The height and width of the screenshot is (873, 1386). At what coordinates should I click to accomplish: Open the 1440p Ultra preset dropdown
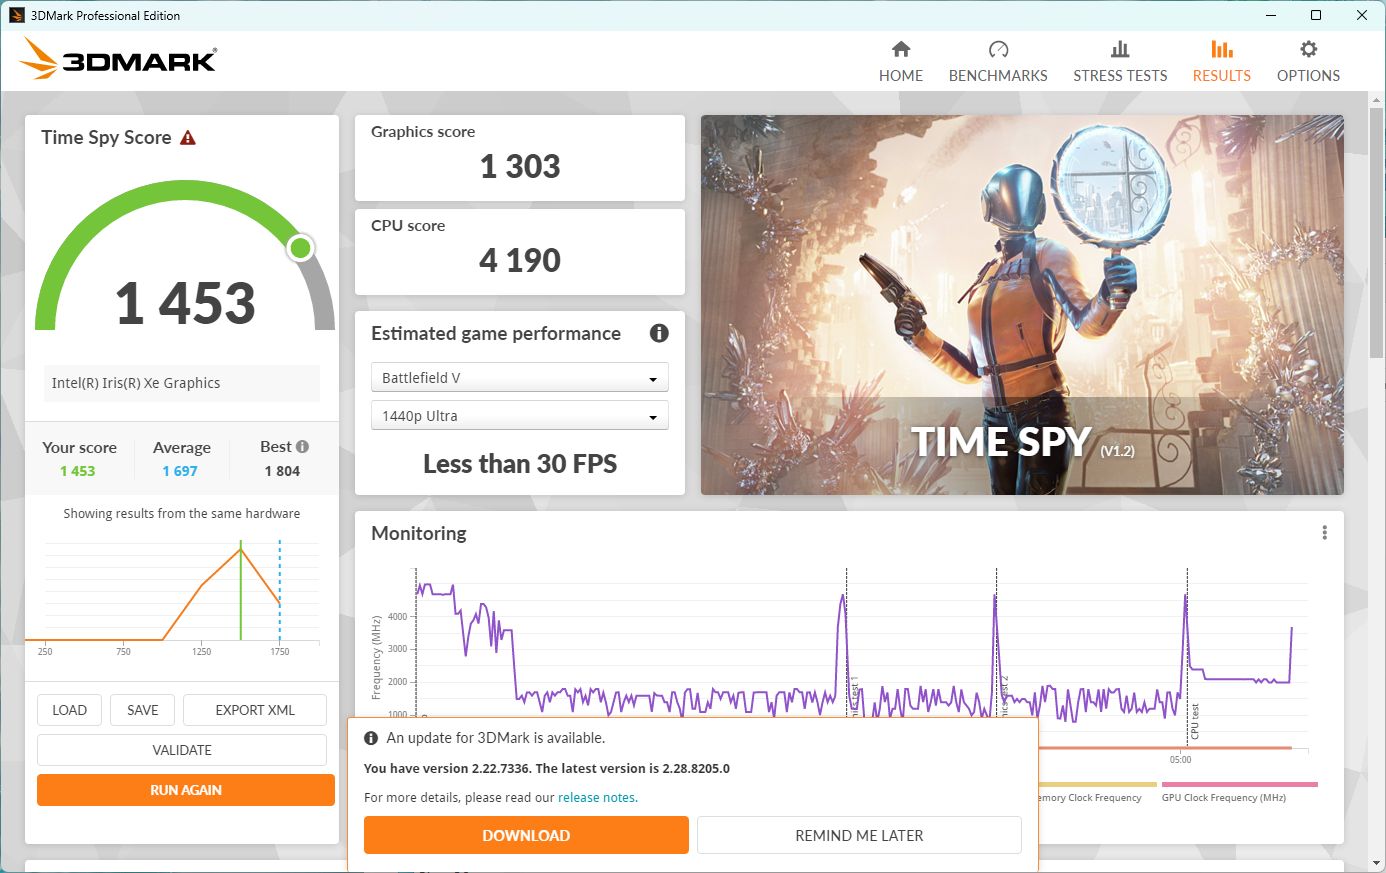pos(520,416)
